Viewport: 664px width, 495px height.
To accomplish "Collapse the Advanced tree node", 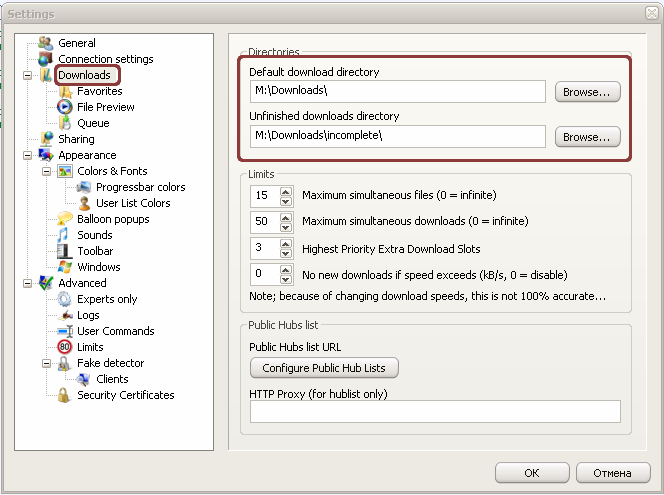I will (x=27, y=283).
